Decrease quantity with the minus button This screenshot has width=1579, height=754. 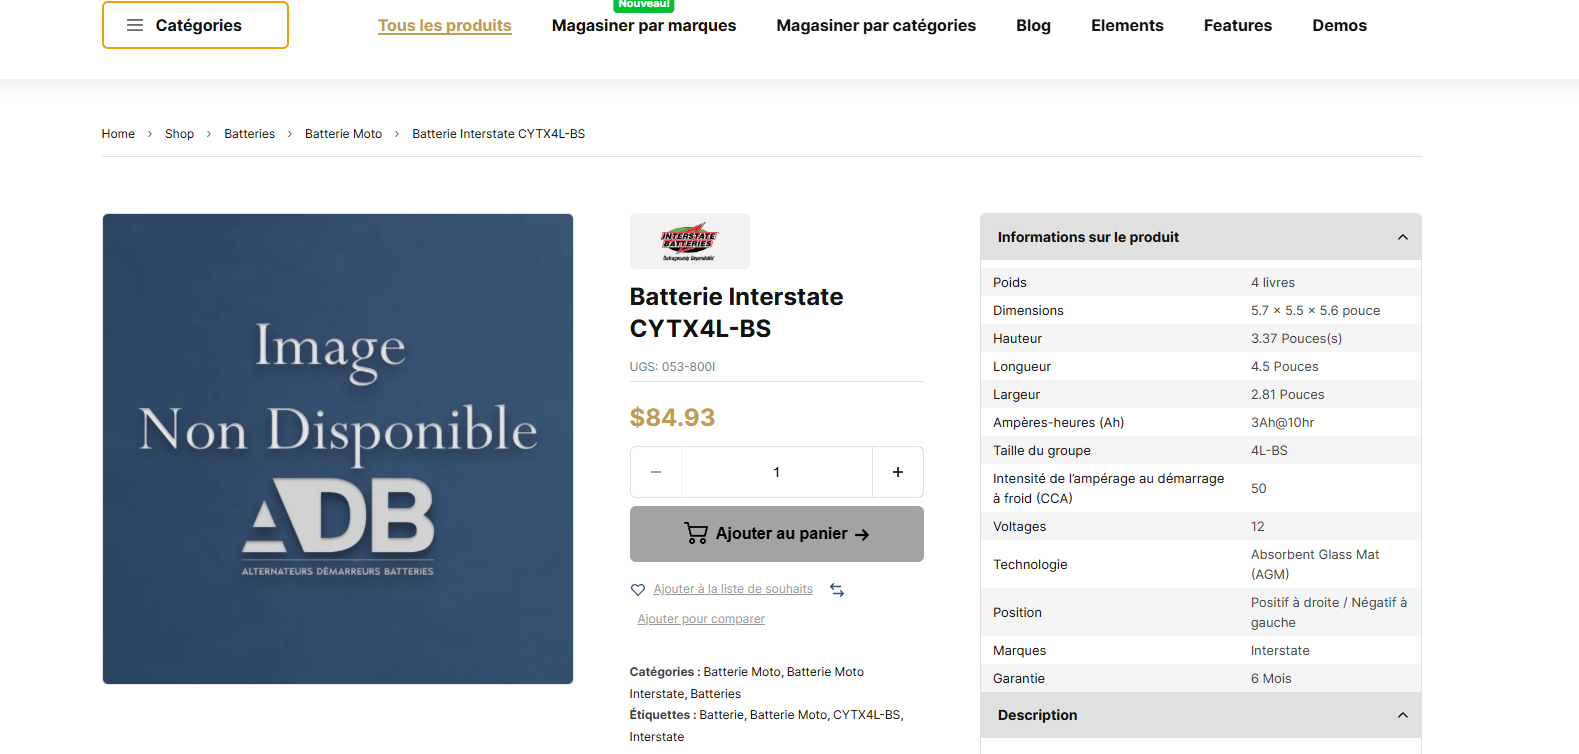point(656,472)
